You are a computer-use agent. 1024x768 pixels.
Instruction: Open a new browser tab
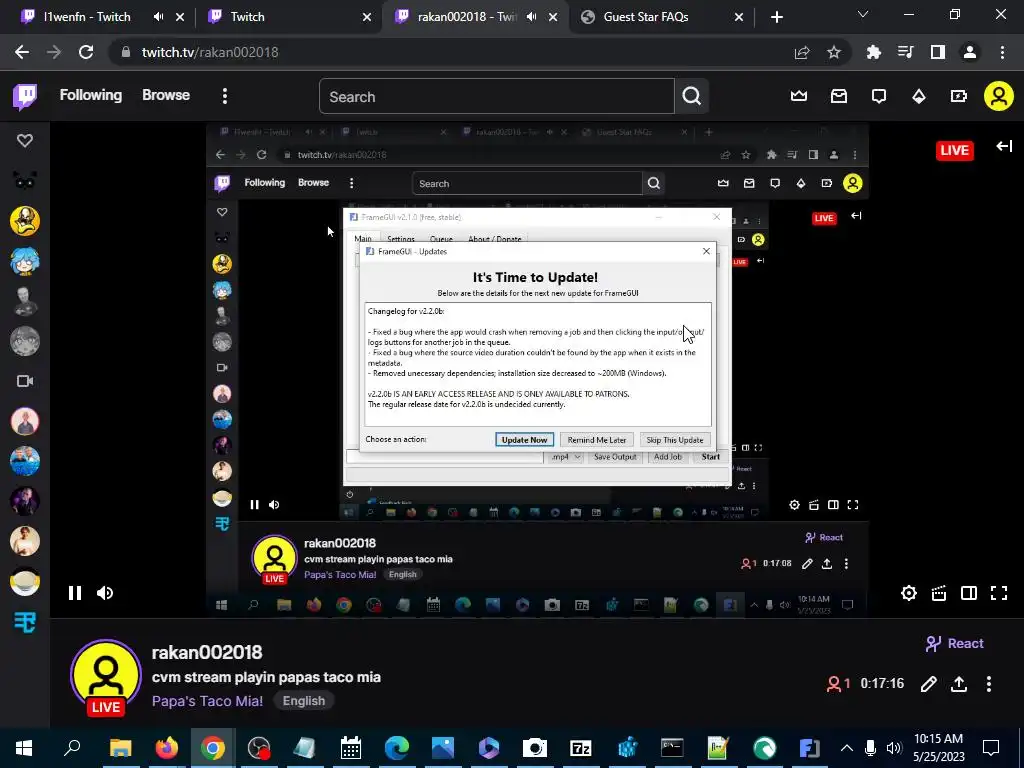776,17
